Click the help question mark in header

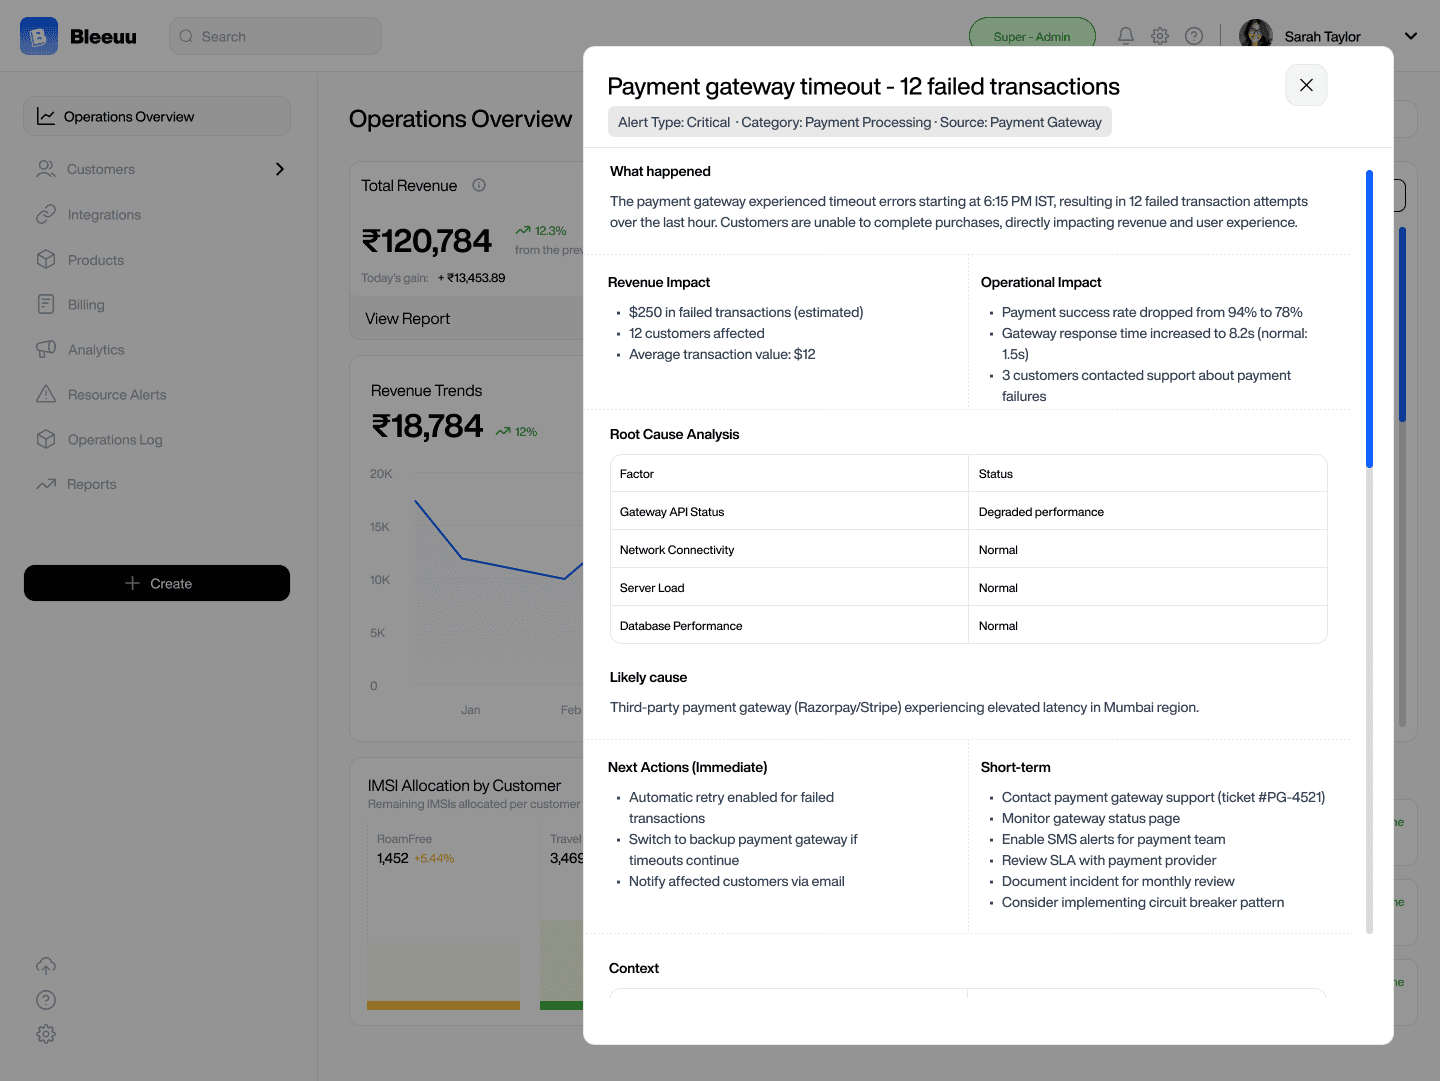coord(1194,36)
